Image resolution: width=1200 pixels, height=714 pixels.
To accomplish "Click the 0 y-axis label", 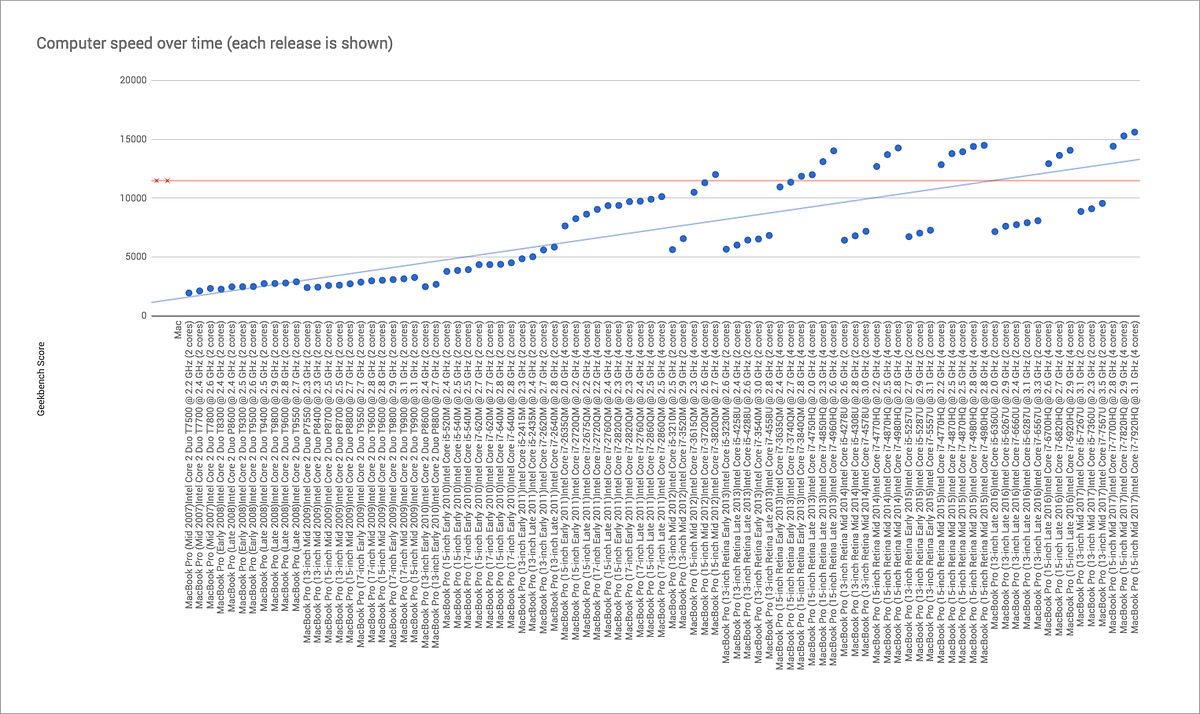I will coord(142,316).
